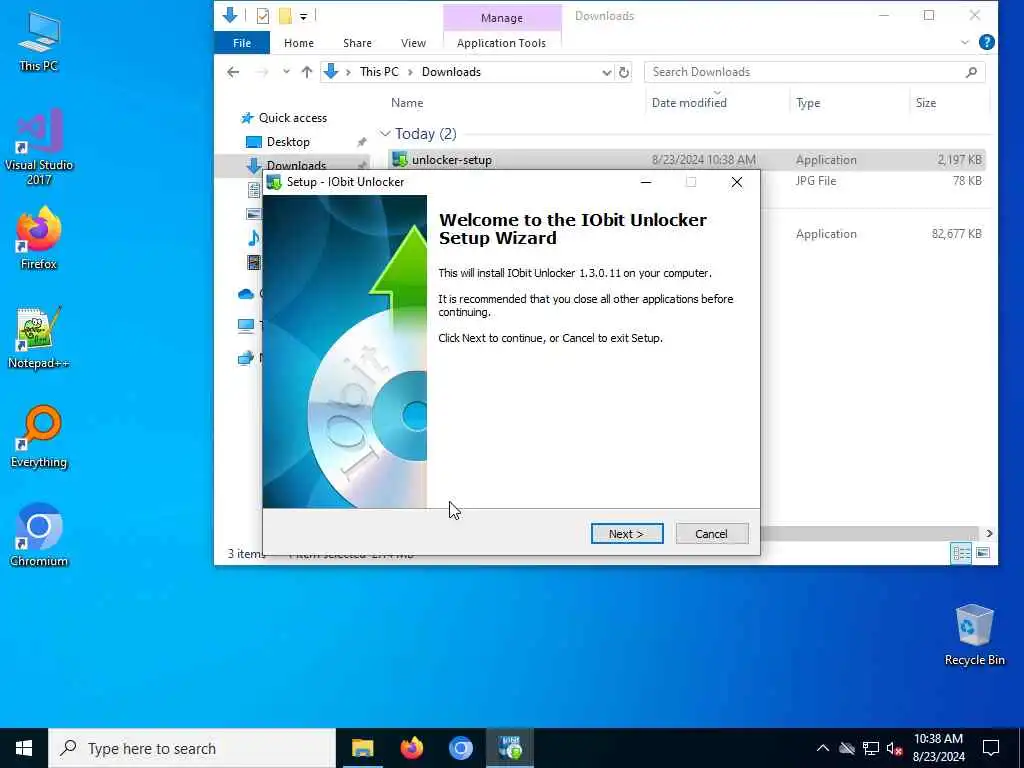This screenshot has width=1024, height=768.
Task: Refresh the Downloads folder
Action: 624,72
